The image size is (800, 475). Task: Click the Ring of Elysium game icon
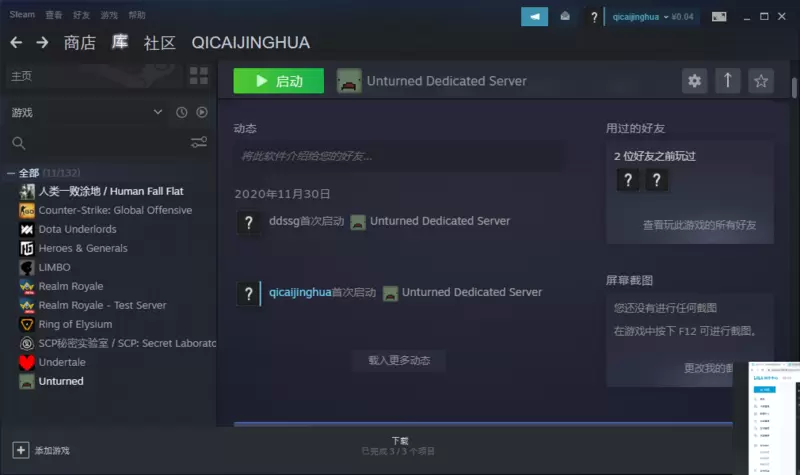[27, 324]
